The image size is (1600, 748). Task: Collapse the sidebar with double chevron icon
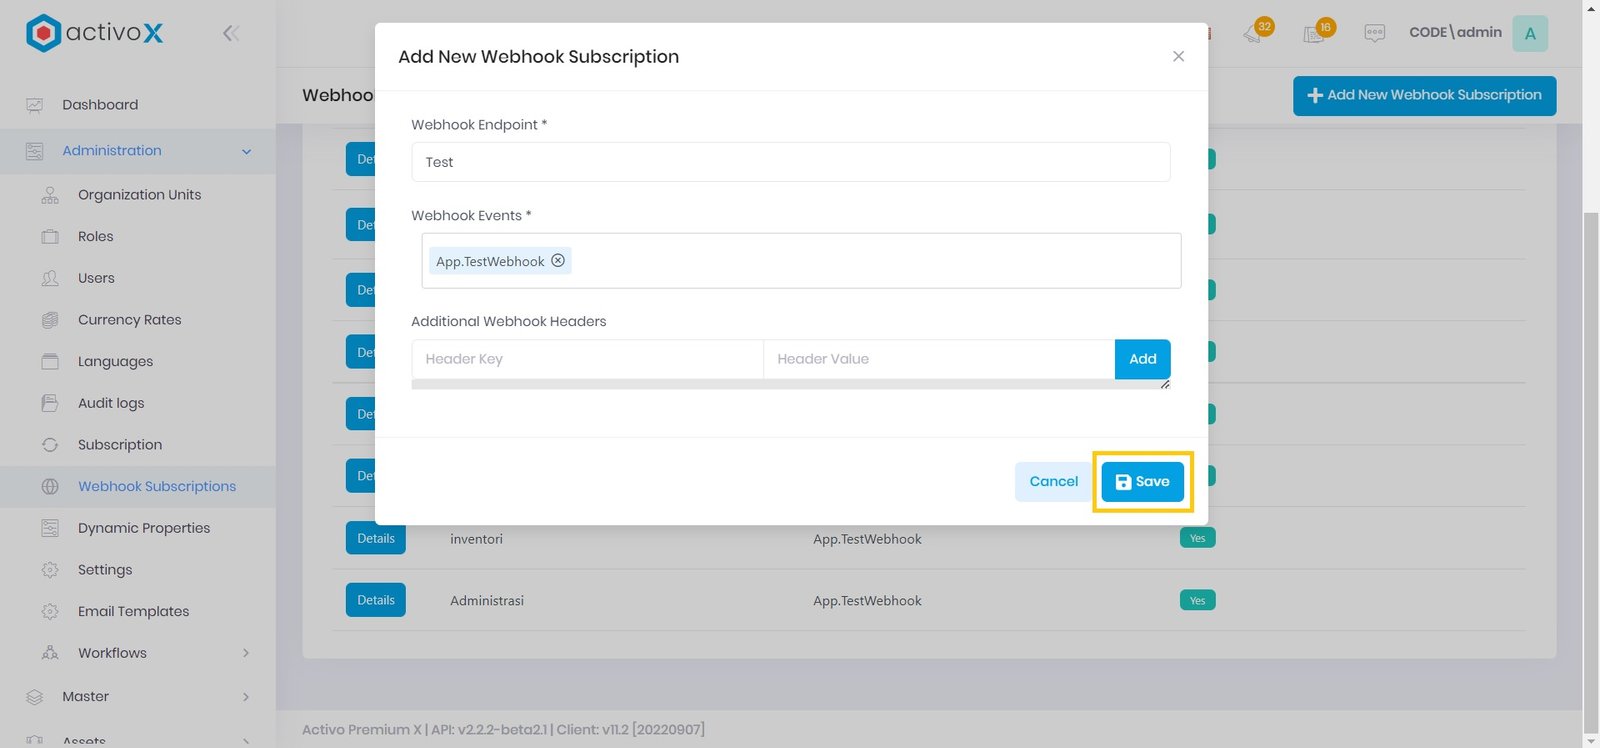tap(231, 33)
